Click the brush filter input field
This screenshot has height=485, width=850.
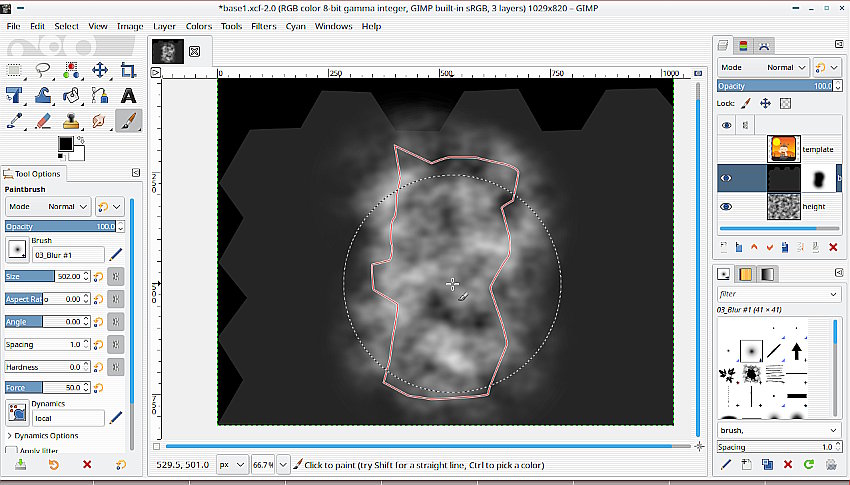[x=770, y=294]
